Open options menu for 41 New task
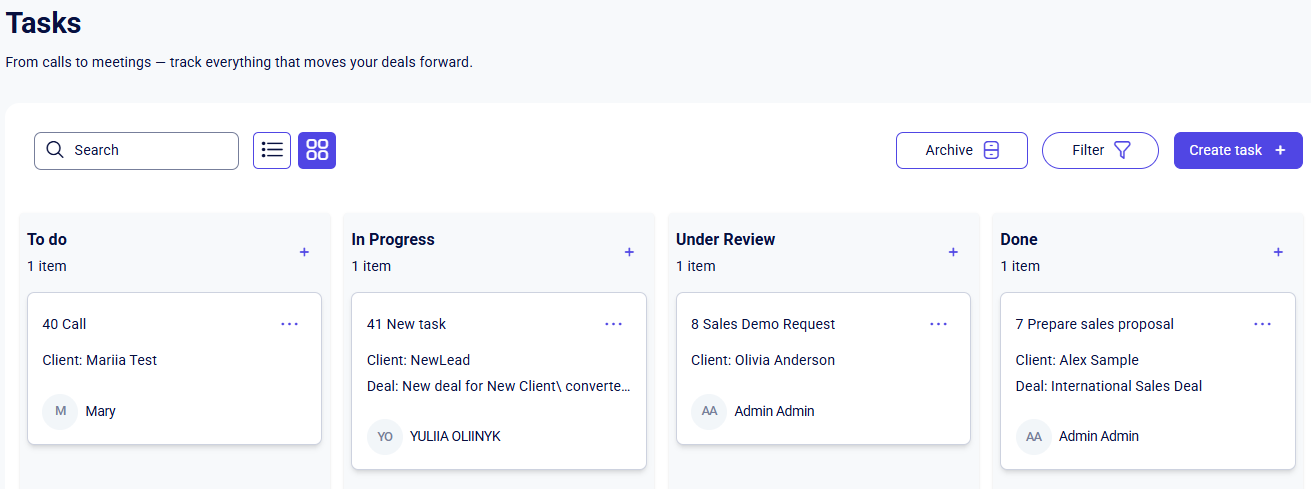The image size is (1311, 489). click(x=614, y=324)
